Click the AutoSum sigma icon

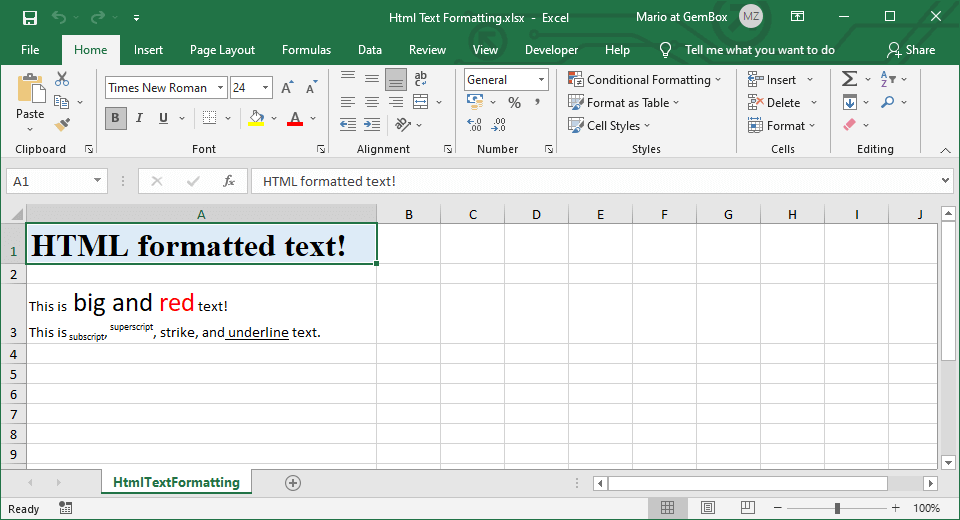tap(849, 79)
